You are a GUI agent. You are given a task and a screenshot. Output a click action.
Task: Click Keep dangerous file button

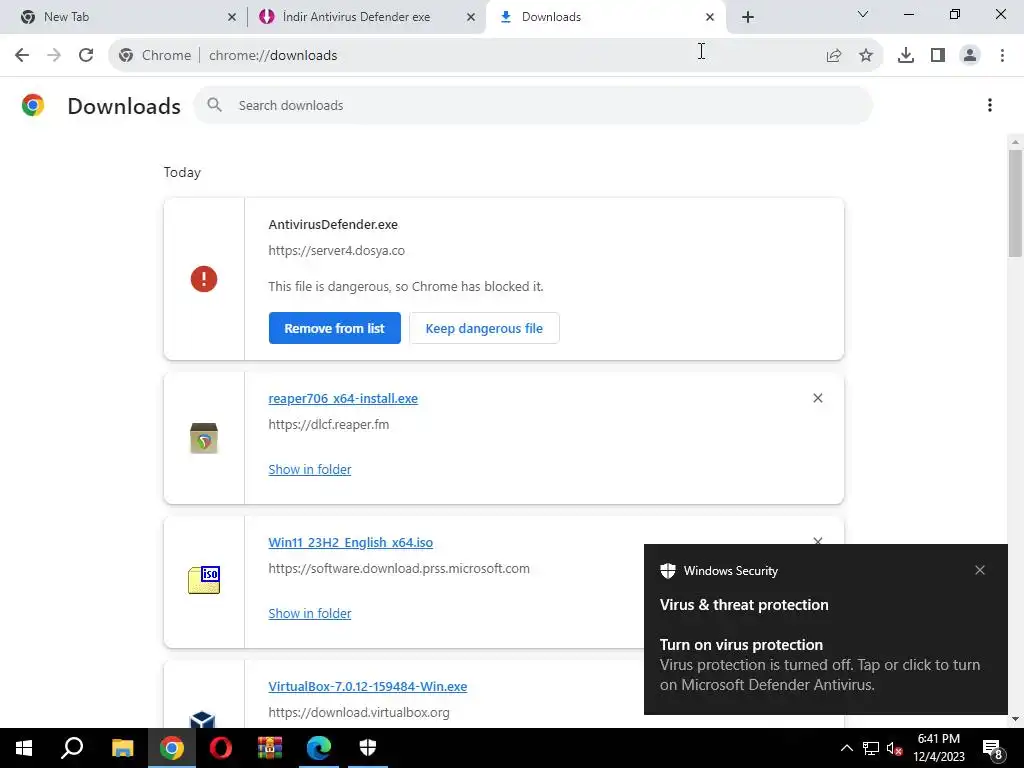click(484, 328)
